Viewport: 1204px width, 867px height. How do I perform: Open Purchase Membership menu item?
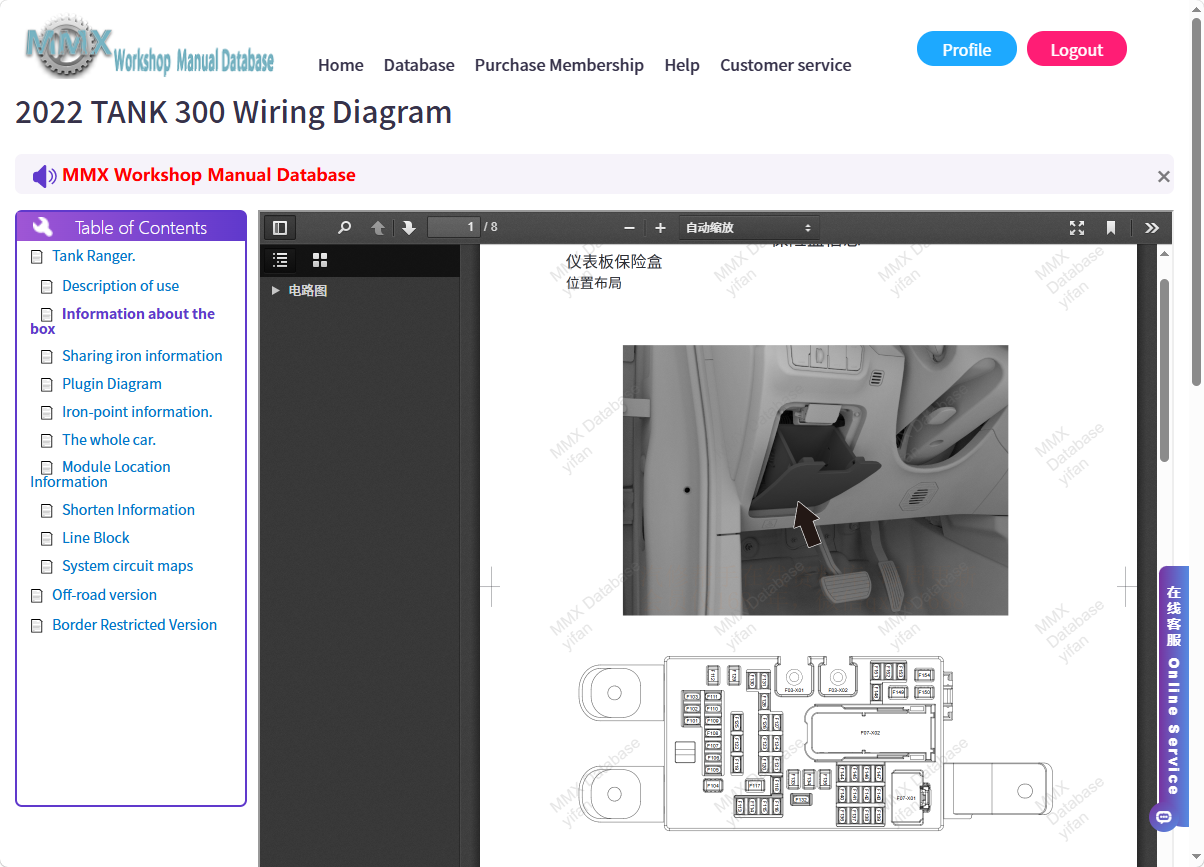pos(559,65)
